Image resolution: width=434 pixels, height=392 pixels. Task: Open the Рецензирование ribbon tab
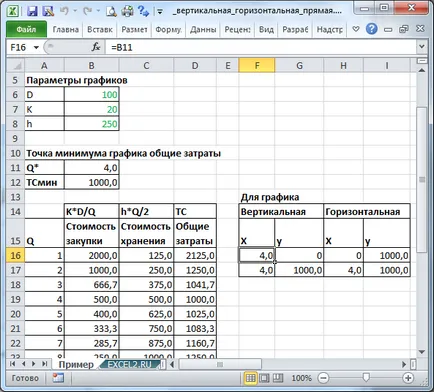click(237, 30)
